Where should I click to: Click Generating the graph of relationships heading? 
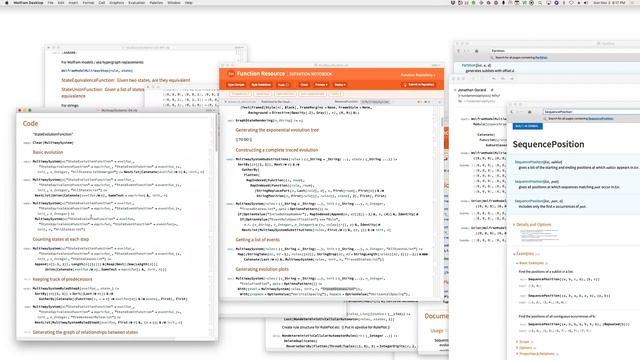[x=85, y=332]
